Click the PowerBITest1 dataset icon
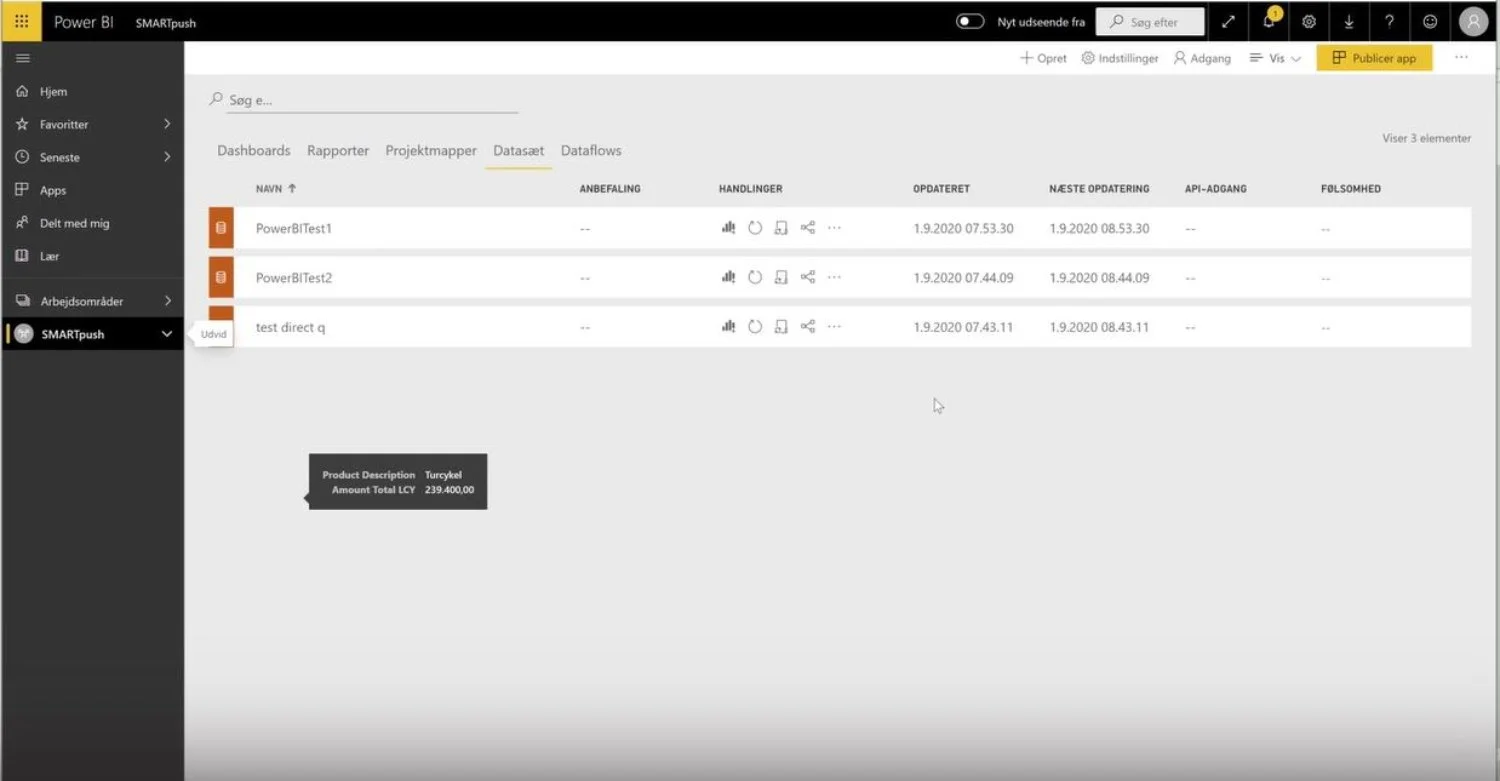 tap(221, 228)
